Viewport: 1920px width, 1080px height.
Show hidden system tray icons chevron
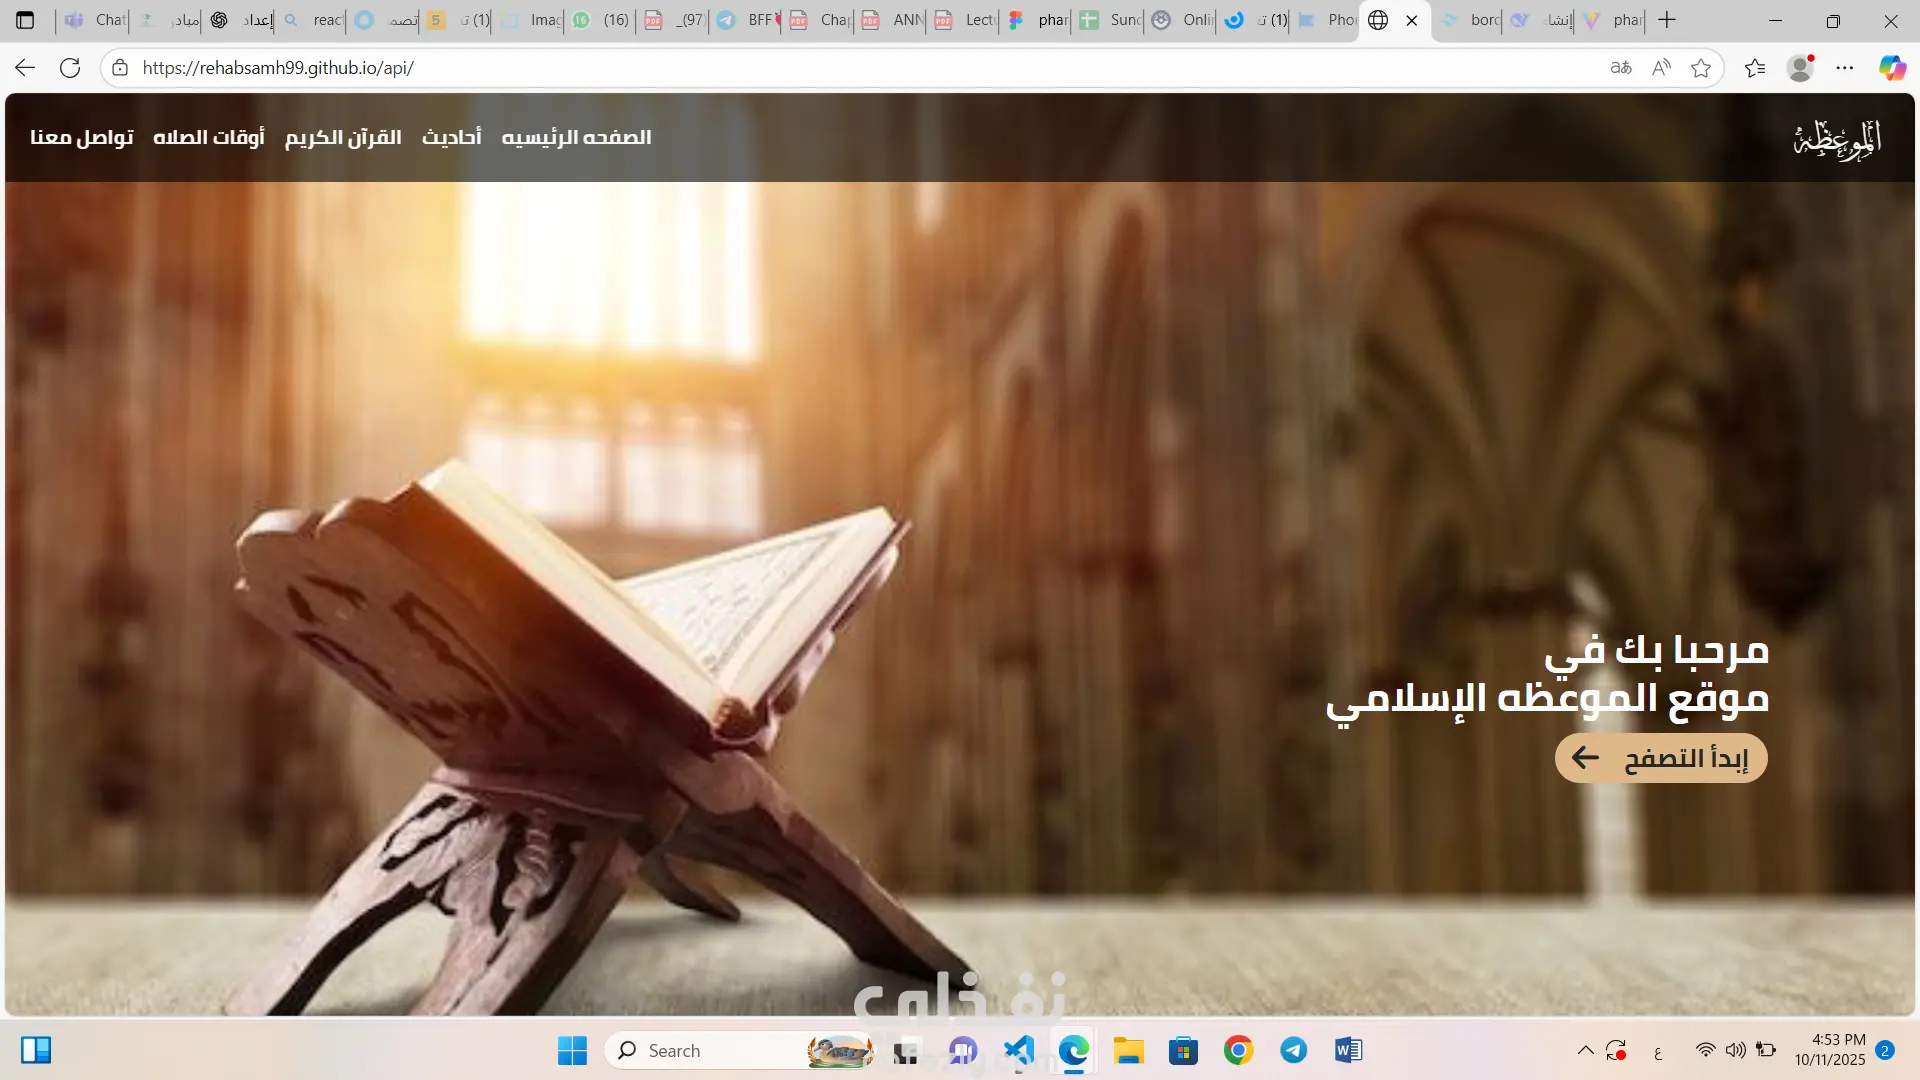pyautogui.click(x=1585, y=1050)
